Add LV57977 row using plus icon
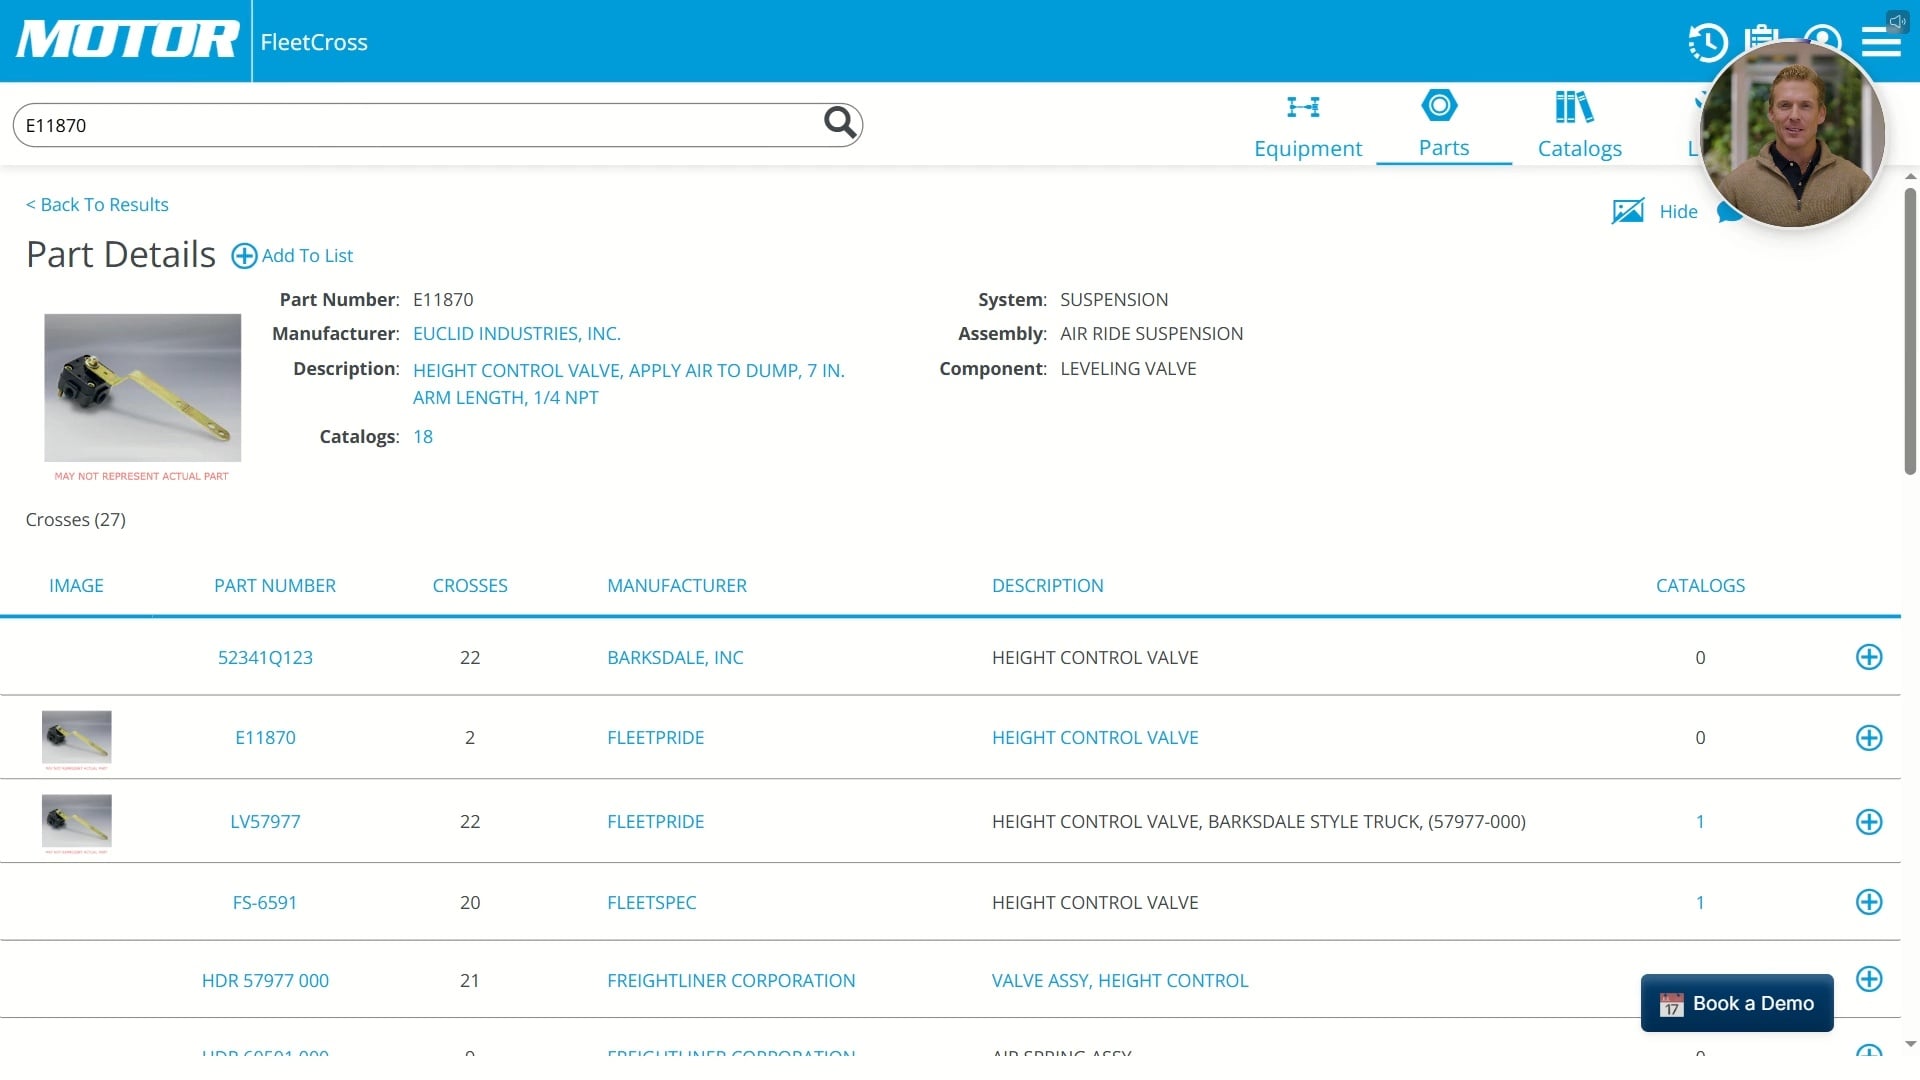This screenshot has height=1080, width=1920. (x=1869, y=822)
